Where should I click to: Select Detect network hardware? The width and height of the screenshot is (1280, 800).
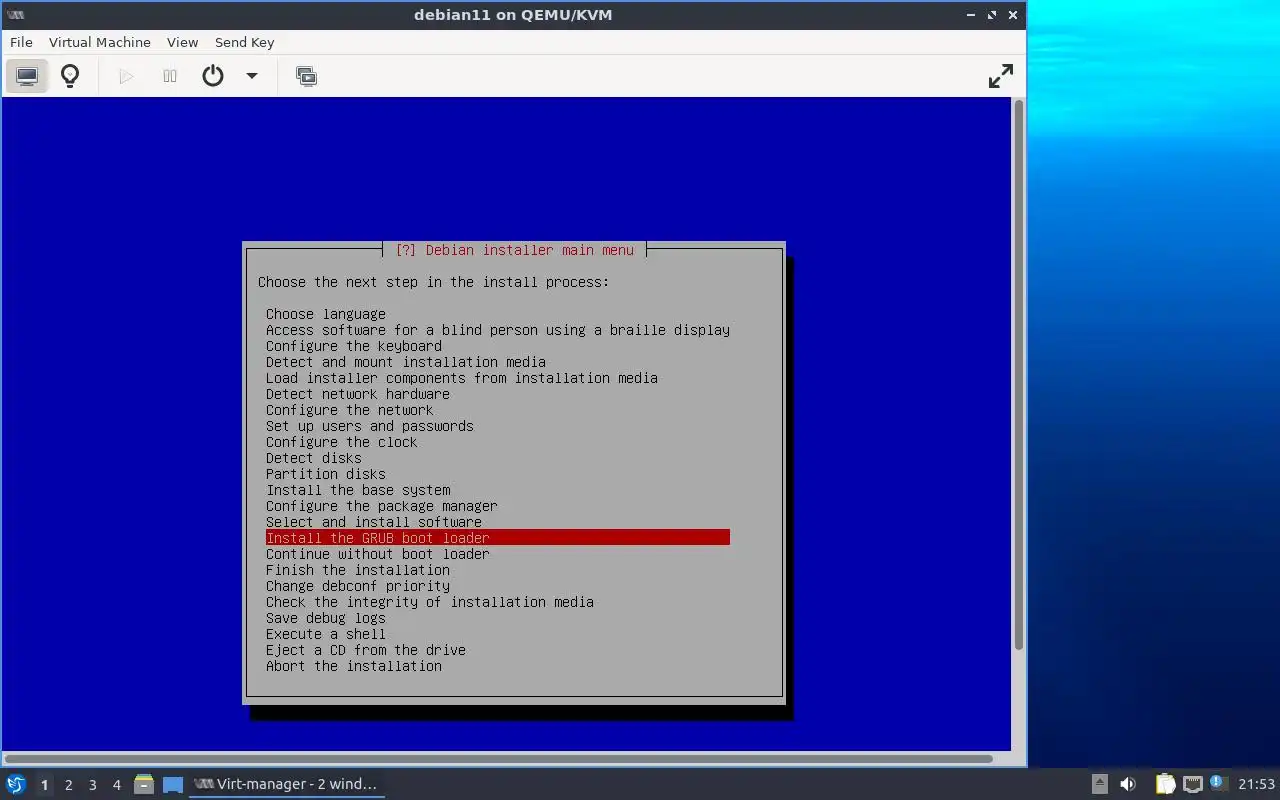coord(358,394)
